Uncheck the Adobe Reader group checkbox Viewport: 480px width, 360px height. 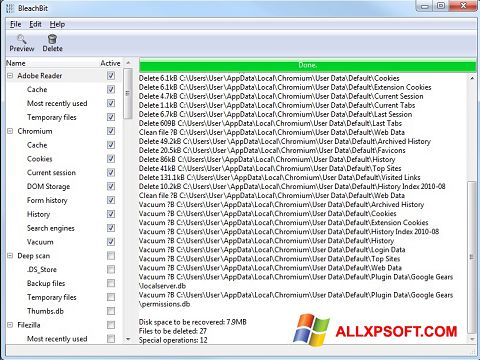111,76
